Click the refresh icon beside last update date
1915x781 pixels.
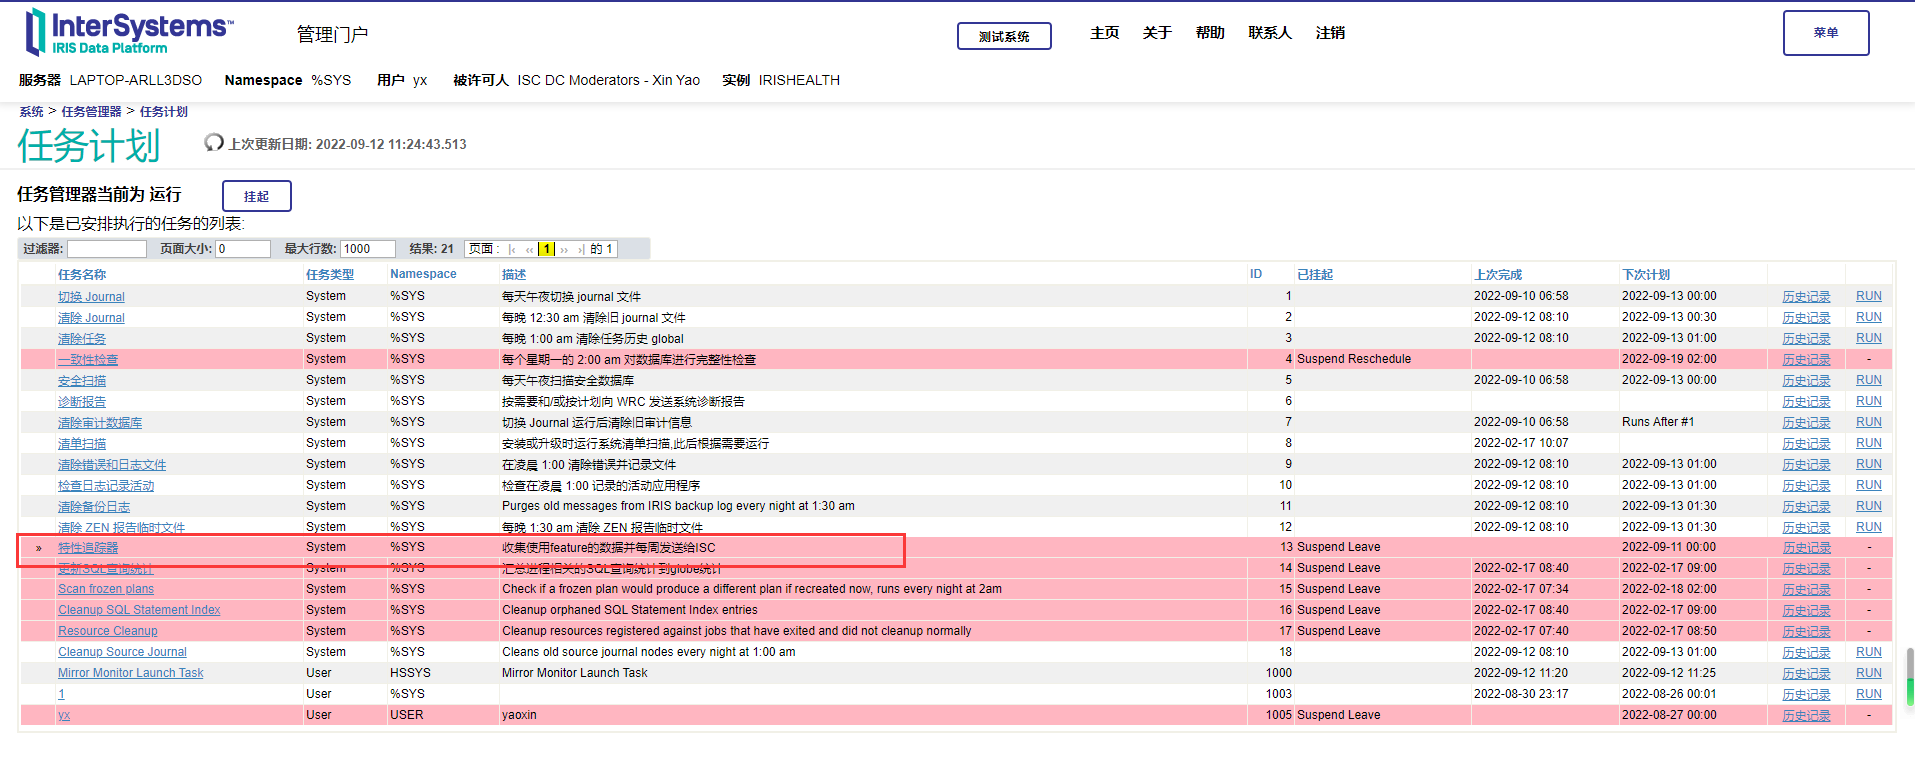213,143
